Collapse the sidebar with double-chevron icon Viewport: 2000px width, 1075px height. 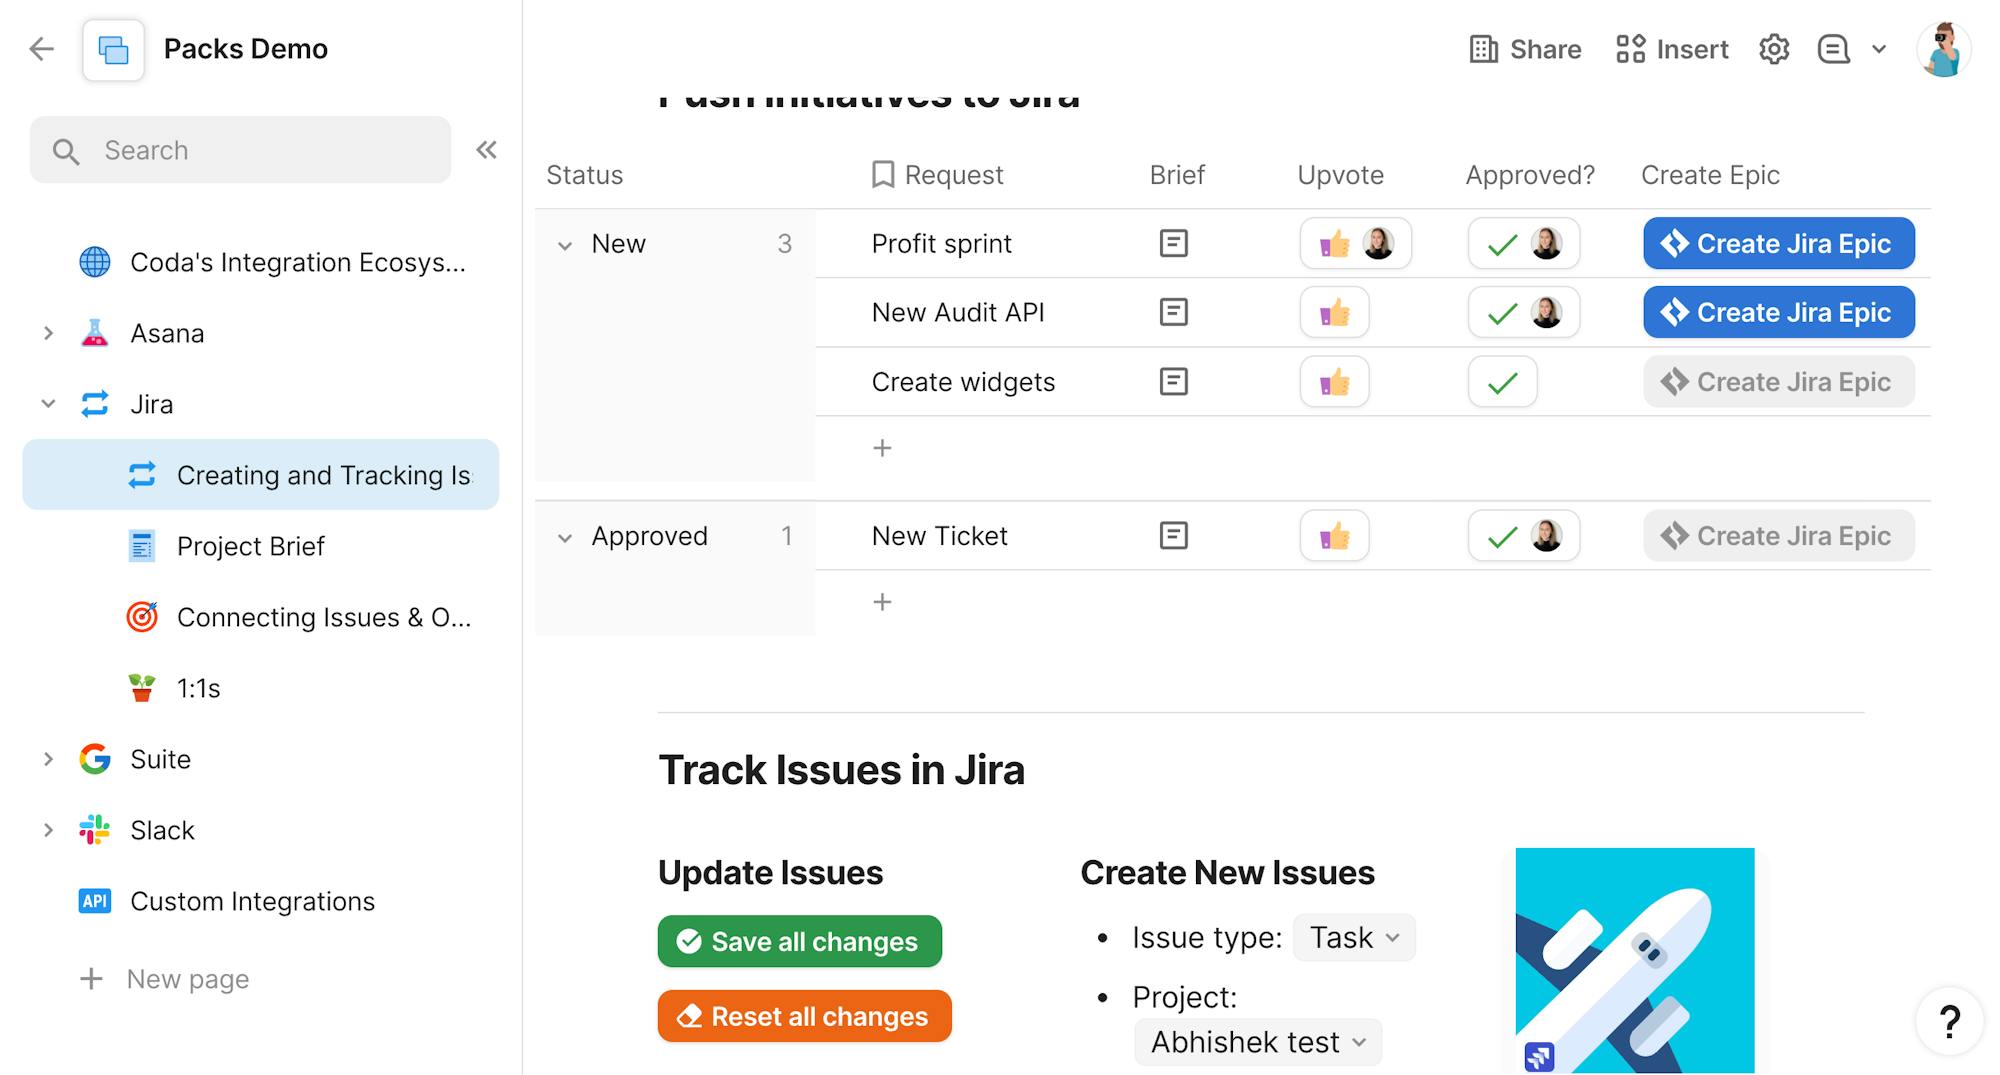(486, 150)
